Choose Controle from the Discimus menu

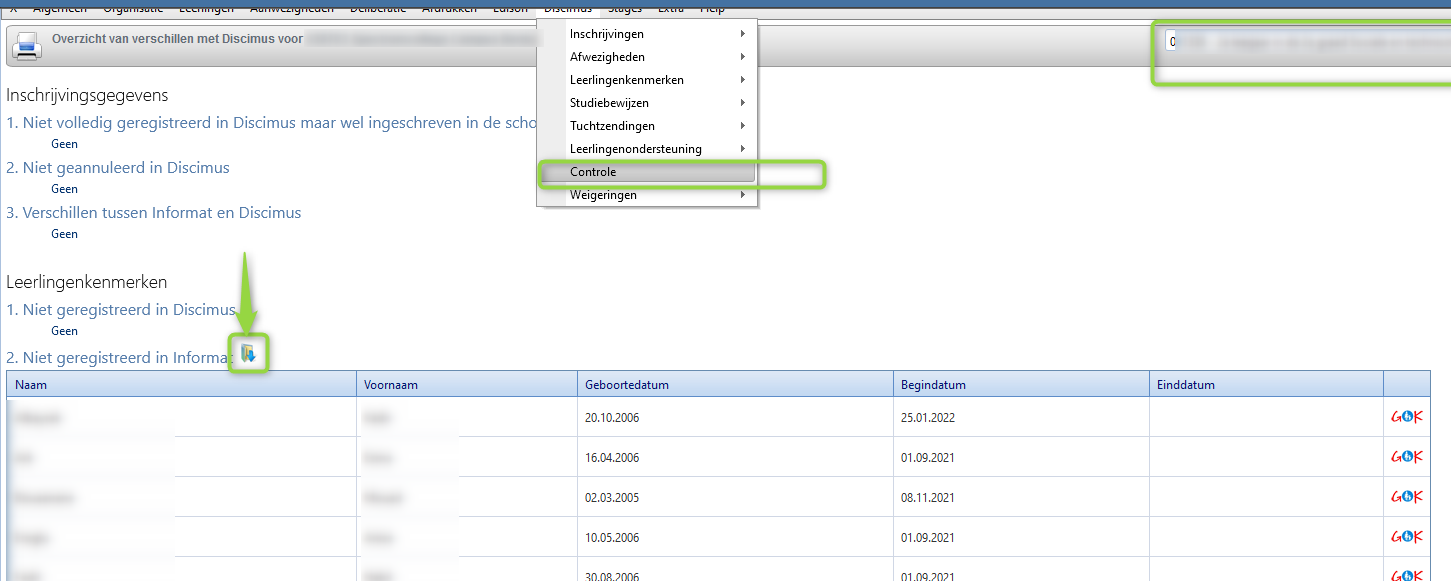click(647, 172)
